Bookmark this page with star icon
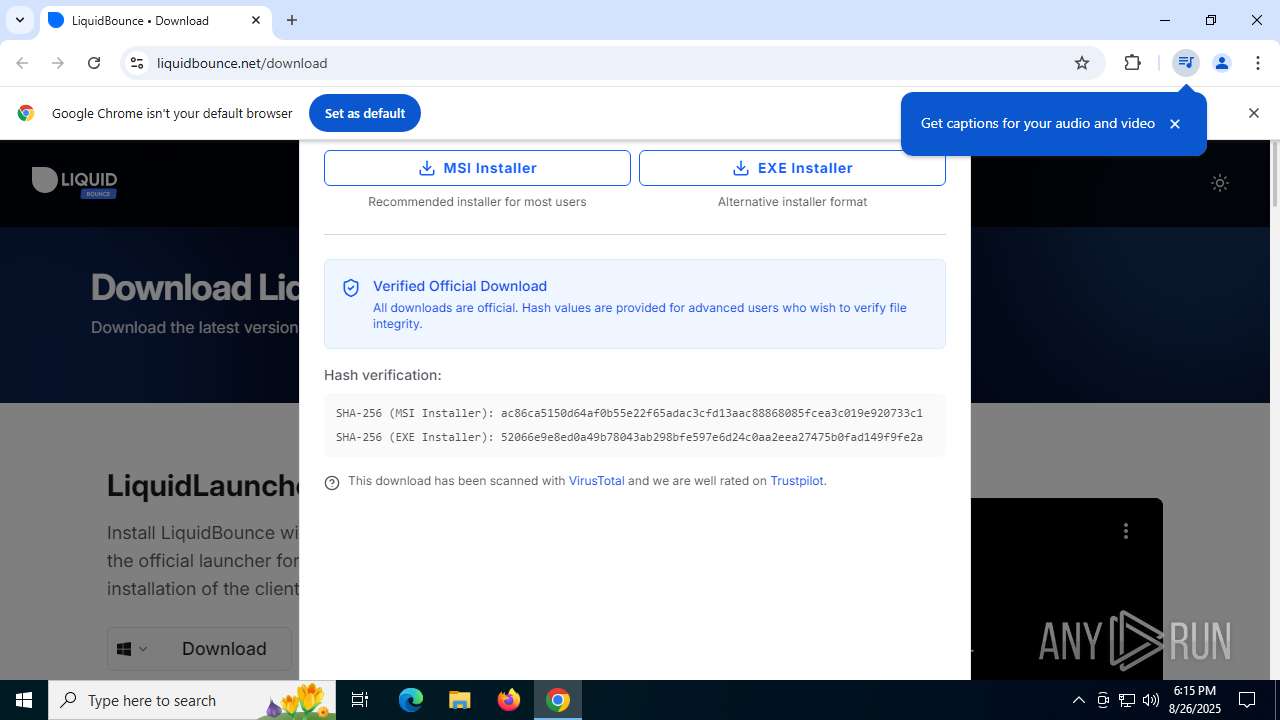Image resolution: width=1280 pixels, height=720 pixels. pos(1081,63)
